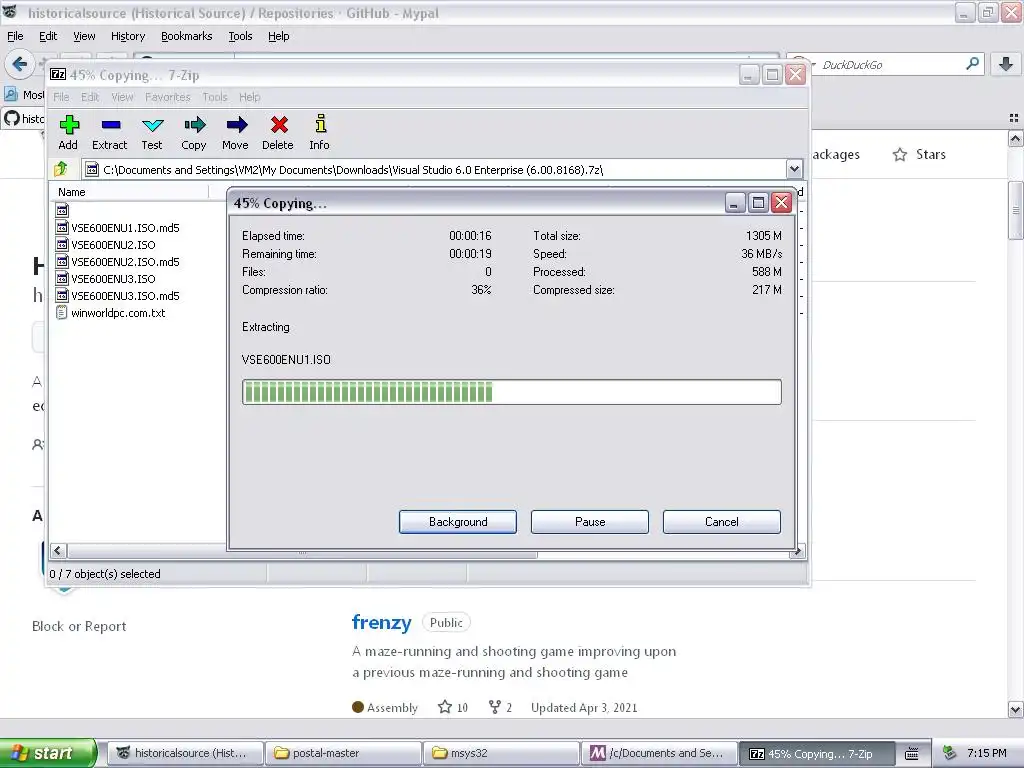Go up one folder in 7-Zip
Viewport: 1024px width, 768px height.
[61, 169]
